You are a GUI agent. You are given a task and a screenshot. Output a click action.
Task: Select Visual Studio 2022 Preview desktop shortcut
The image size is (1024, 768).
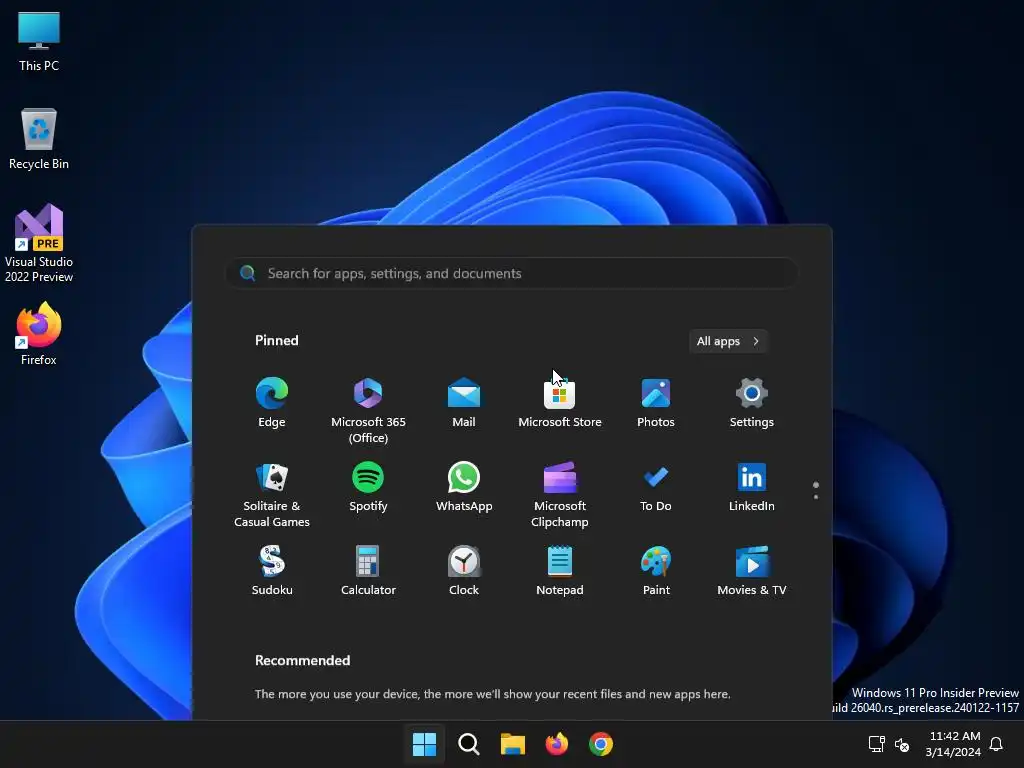[39, 243]
